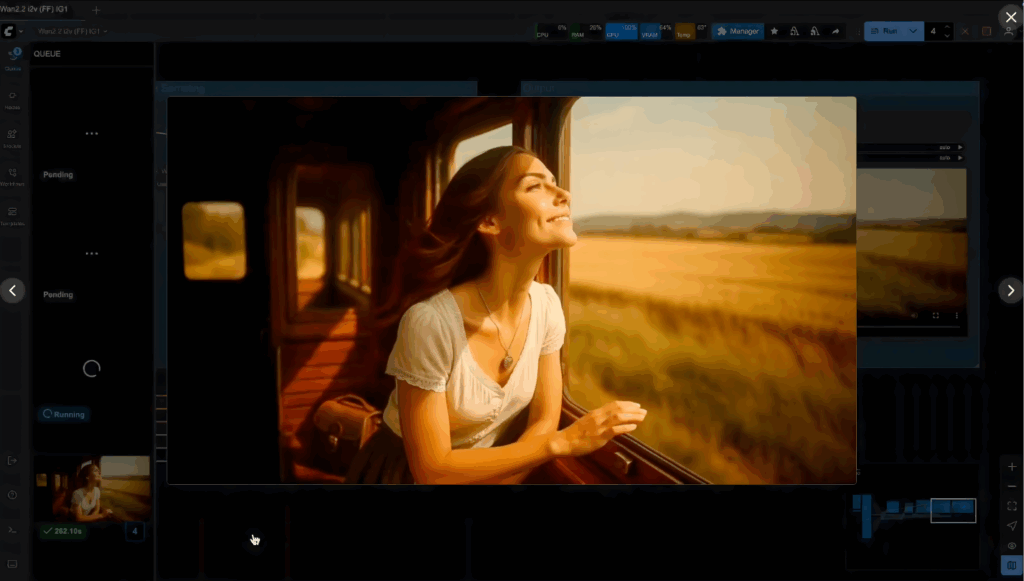Click the batch count field showing 4
The height and width of the screenshot is (581, 1024).
click(x=934, y=31)
